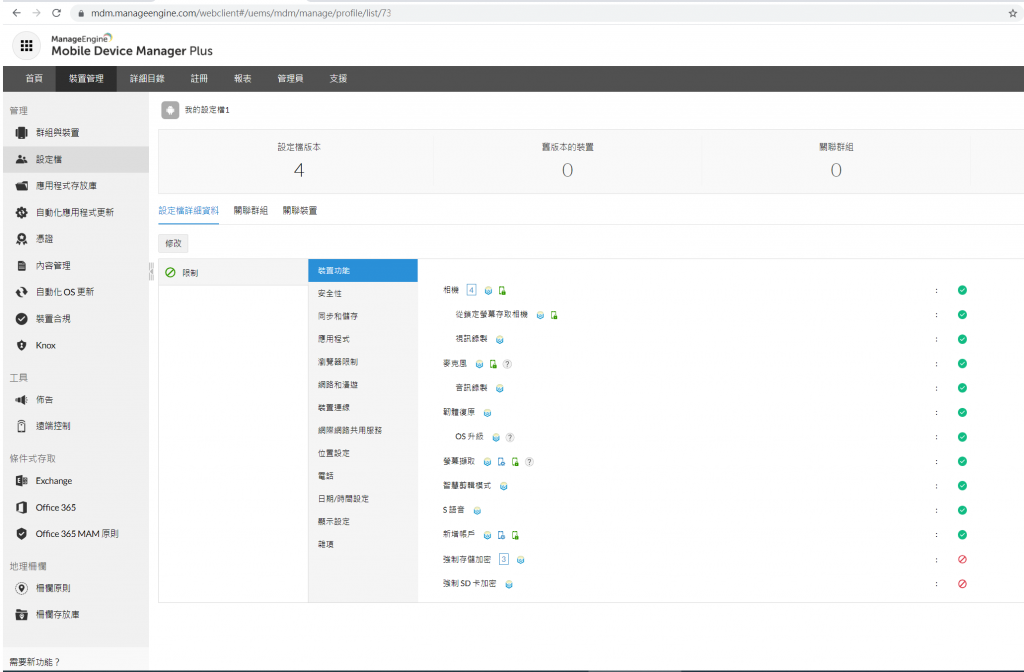Screen dimensions: 1024x672
Task: Open the 安全性 settings category
Action: (x=330, y=294)
